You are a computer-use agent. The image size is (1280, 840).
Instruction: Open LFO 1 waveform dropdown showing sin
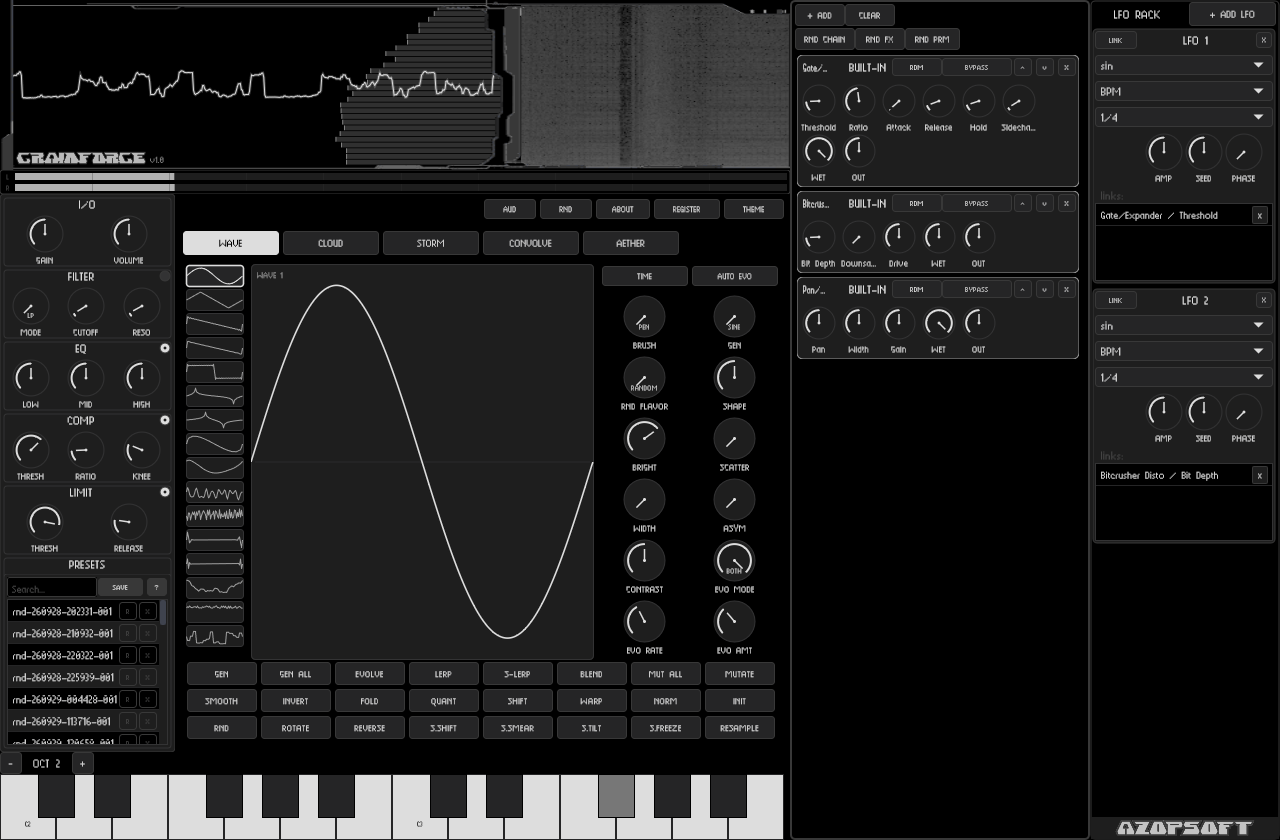click(1183, 66)
